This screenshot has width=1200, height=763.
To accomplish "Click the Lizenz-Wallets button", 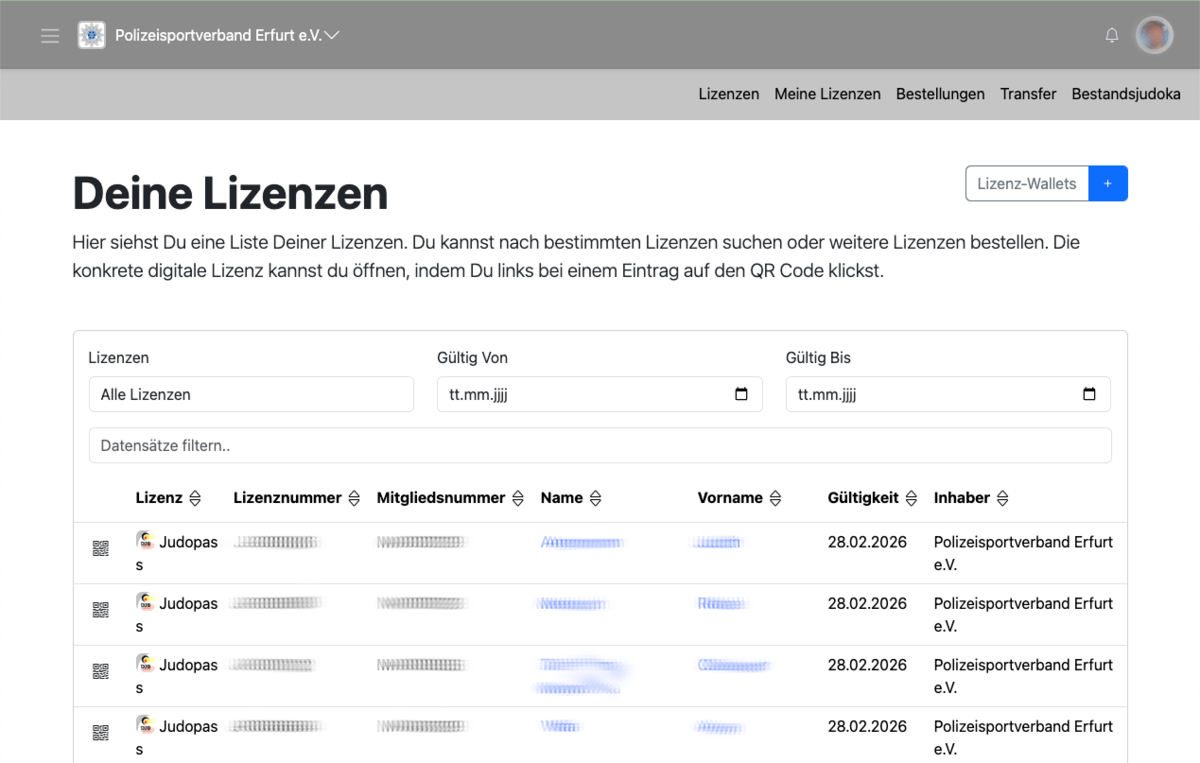I will pyautogui.click(x=1026, y=184).
